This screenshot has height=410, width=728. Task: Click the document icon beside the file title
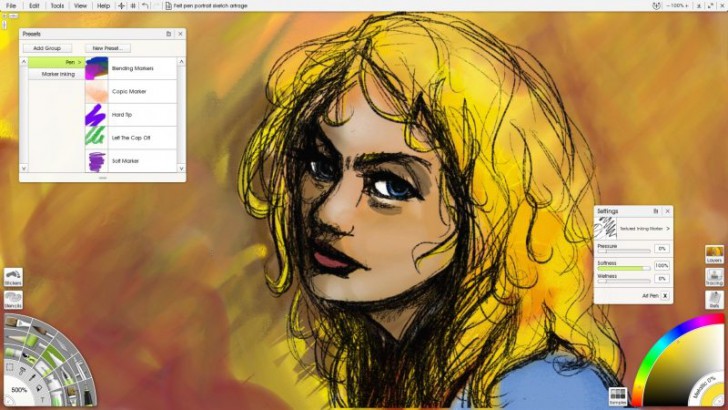[168, 6]
